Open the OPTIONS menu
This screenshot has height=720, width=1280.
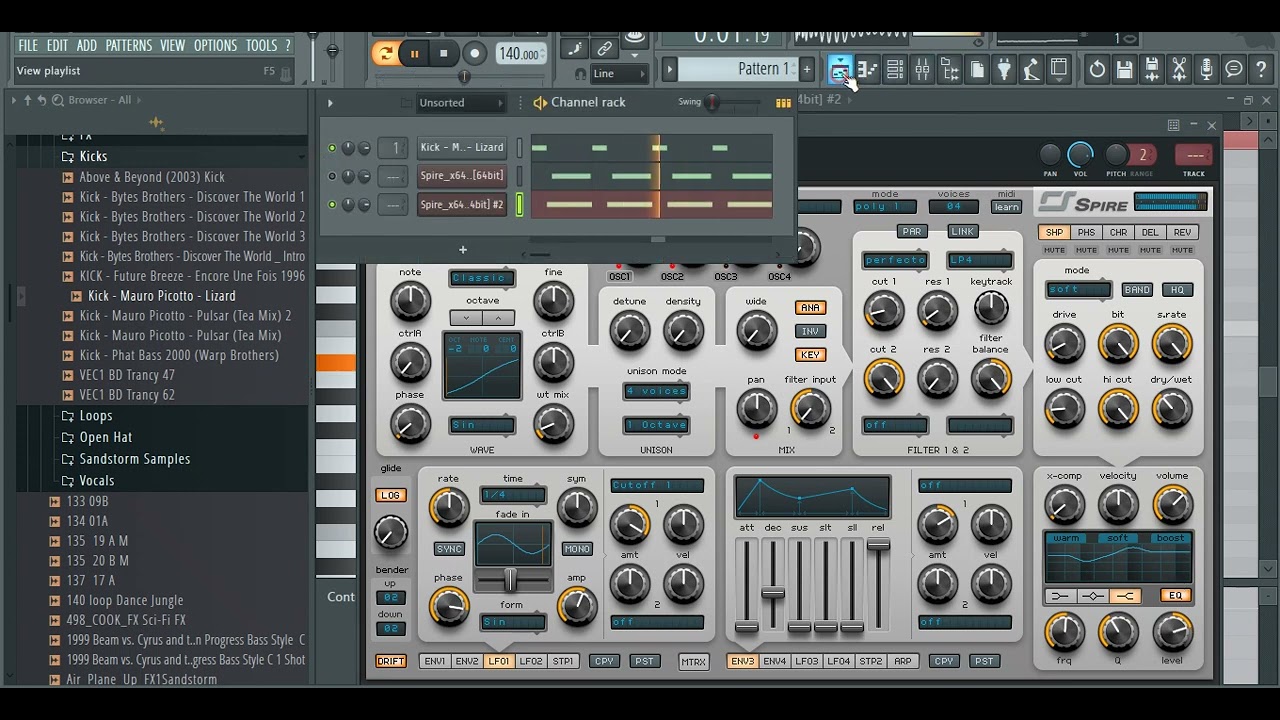coord(215,45)
